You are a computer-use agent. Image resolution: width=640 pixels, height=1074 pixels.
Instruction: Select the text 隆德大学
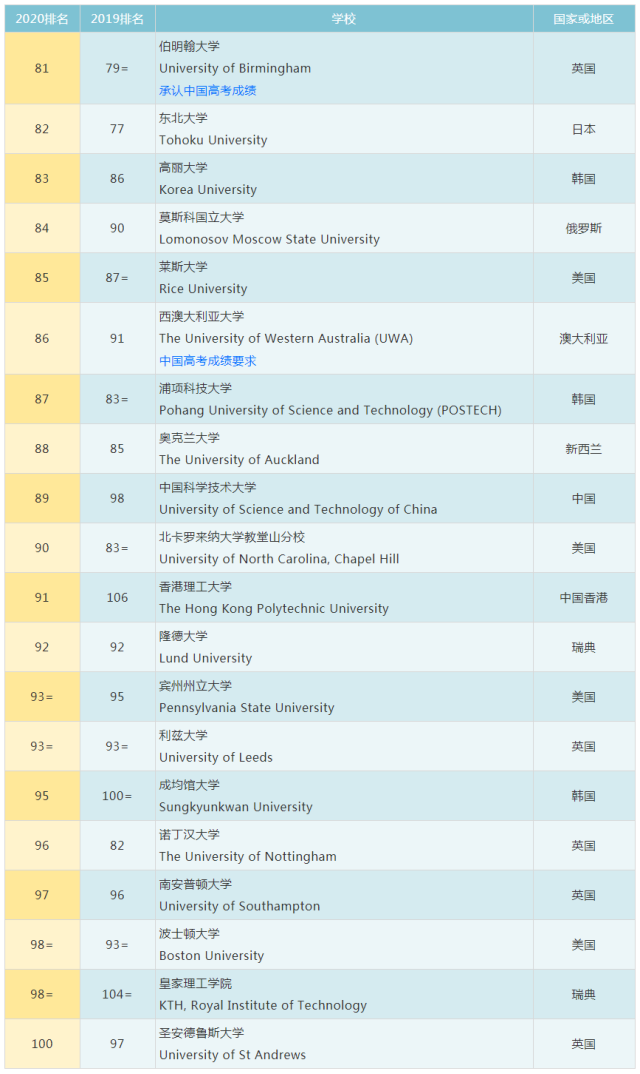(183, 636)
